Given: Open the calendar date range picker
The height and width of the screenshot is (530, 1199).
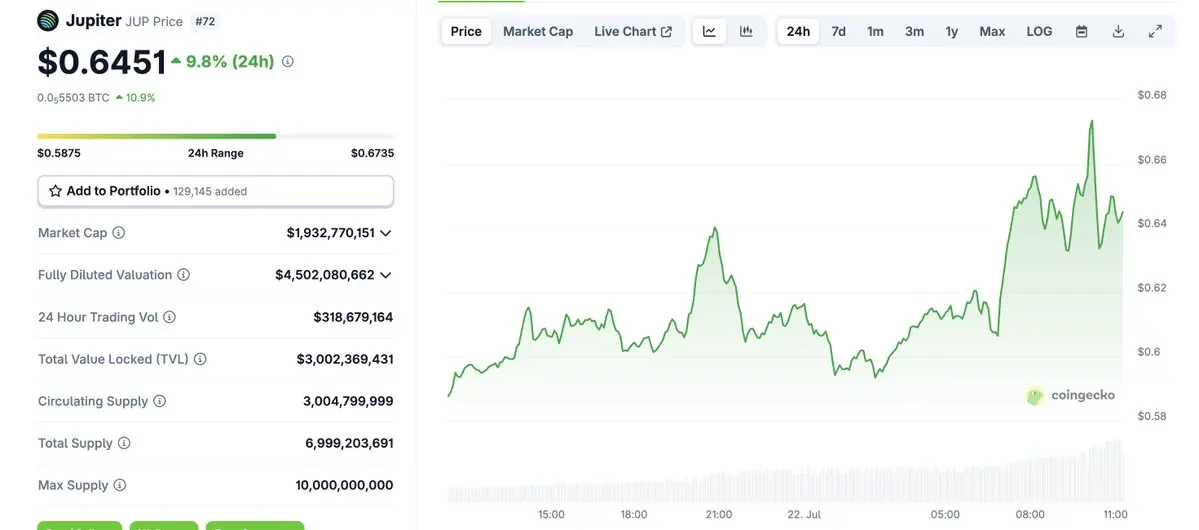Looking at the screenshot, I should coord(1081,31).
